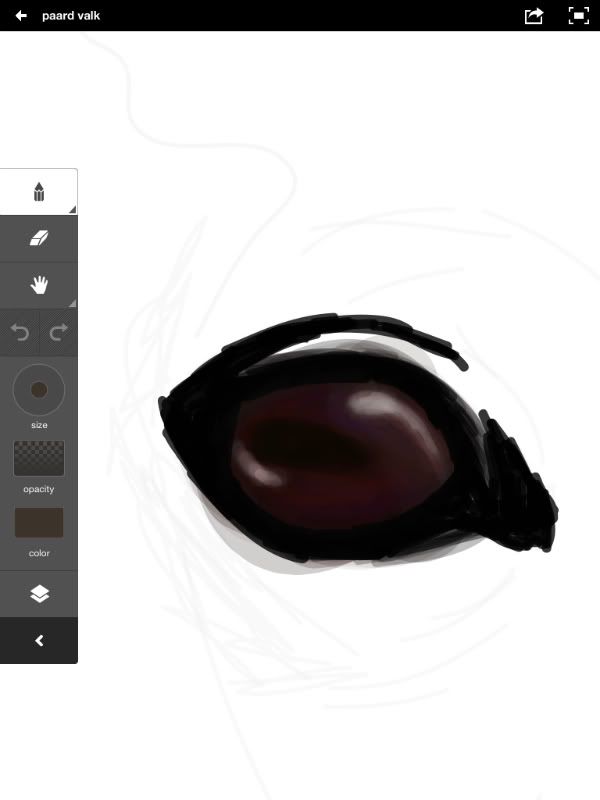The height and width of the screenshot is (800, 600).
Task: Open the brush size control
Action: click(39, 391)
